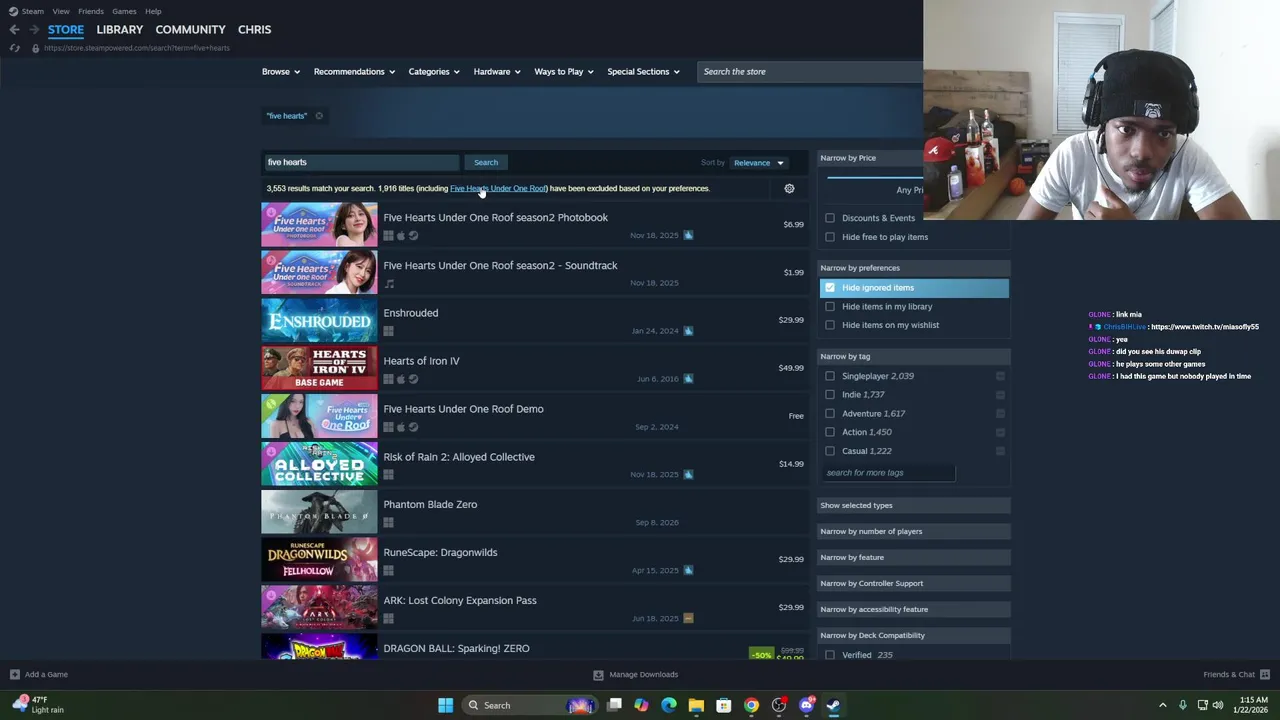Click the volume tray icon
The width and height of the screenshot is (1280, 720).
click(1218, 705)
